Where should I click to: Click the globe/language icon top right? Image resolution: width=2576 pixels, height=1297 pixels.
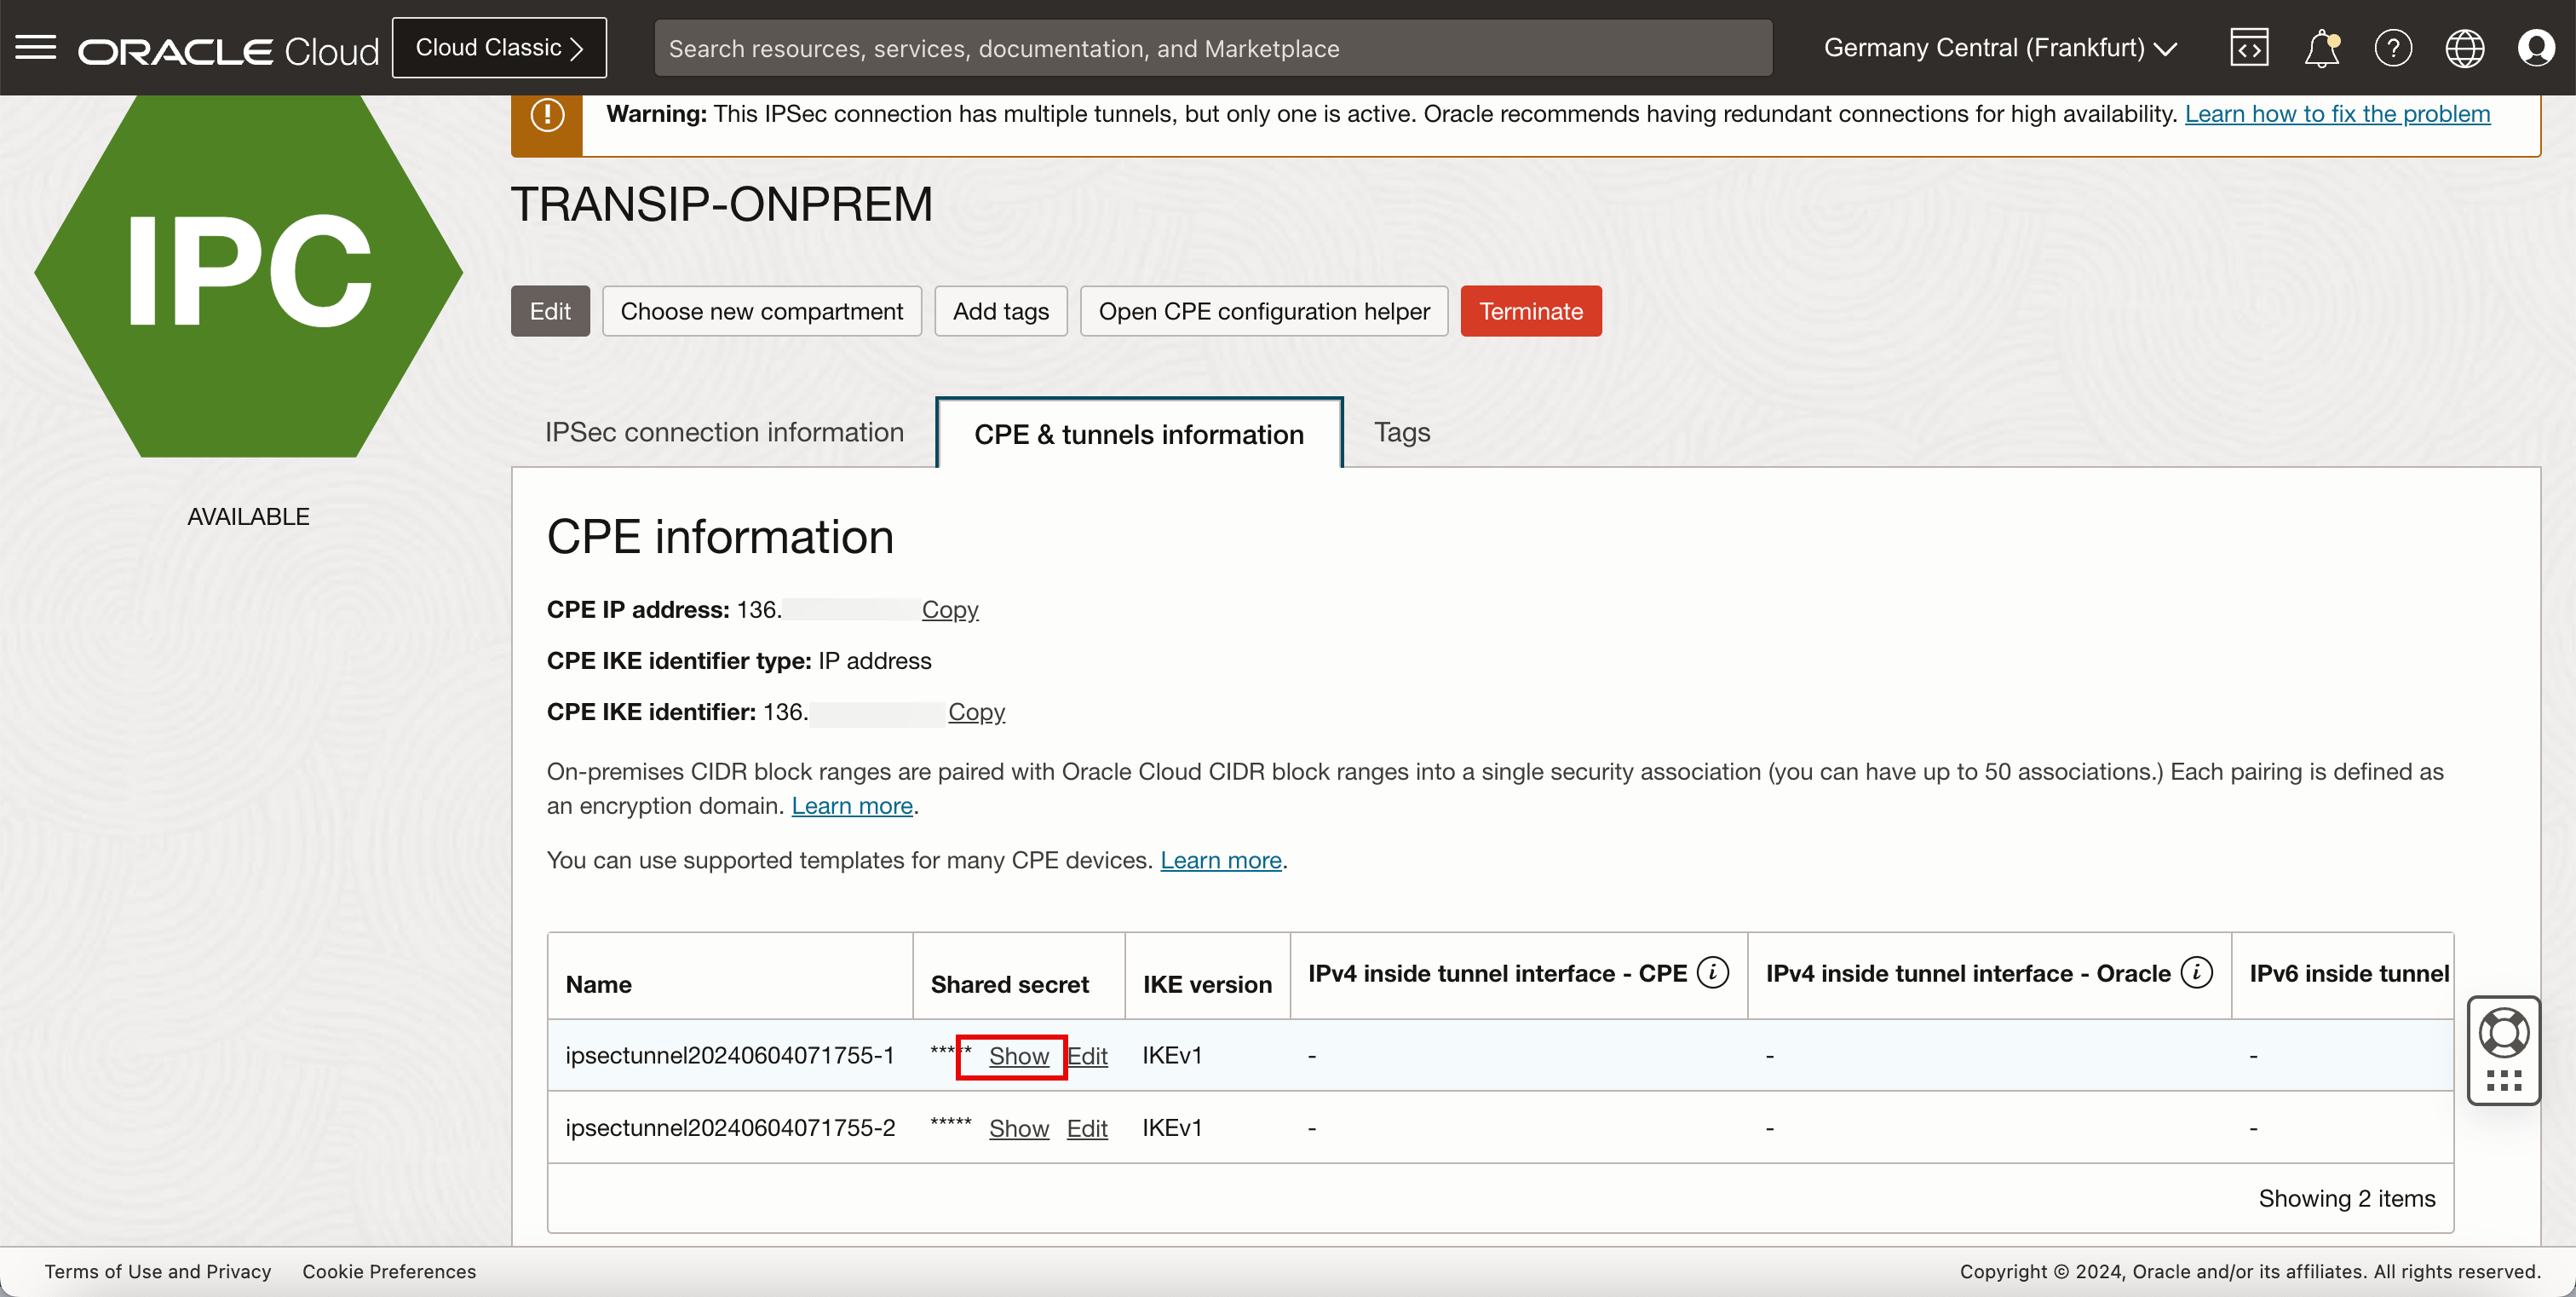pyautogui.click(x=2465, y=48)
